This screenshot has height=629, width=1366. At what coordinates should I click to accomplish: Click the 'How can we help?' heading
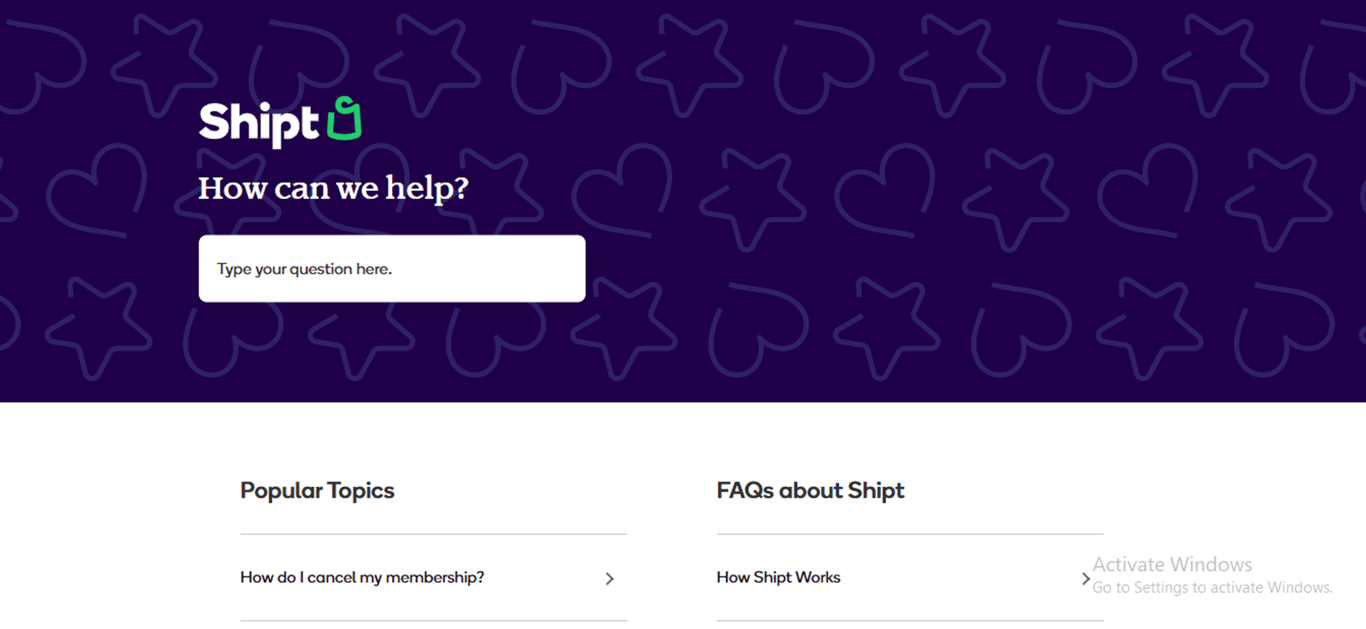click(x=333, y=188)
